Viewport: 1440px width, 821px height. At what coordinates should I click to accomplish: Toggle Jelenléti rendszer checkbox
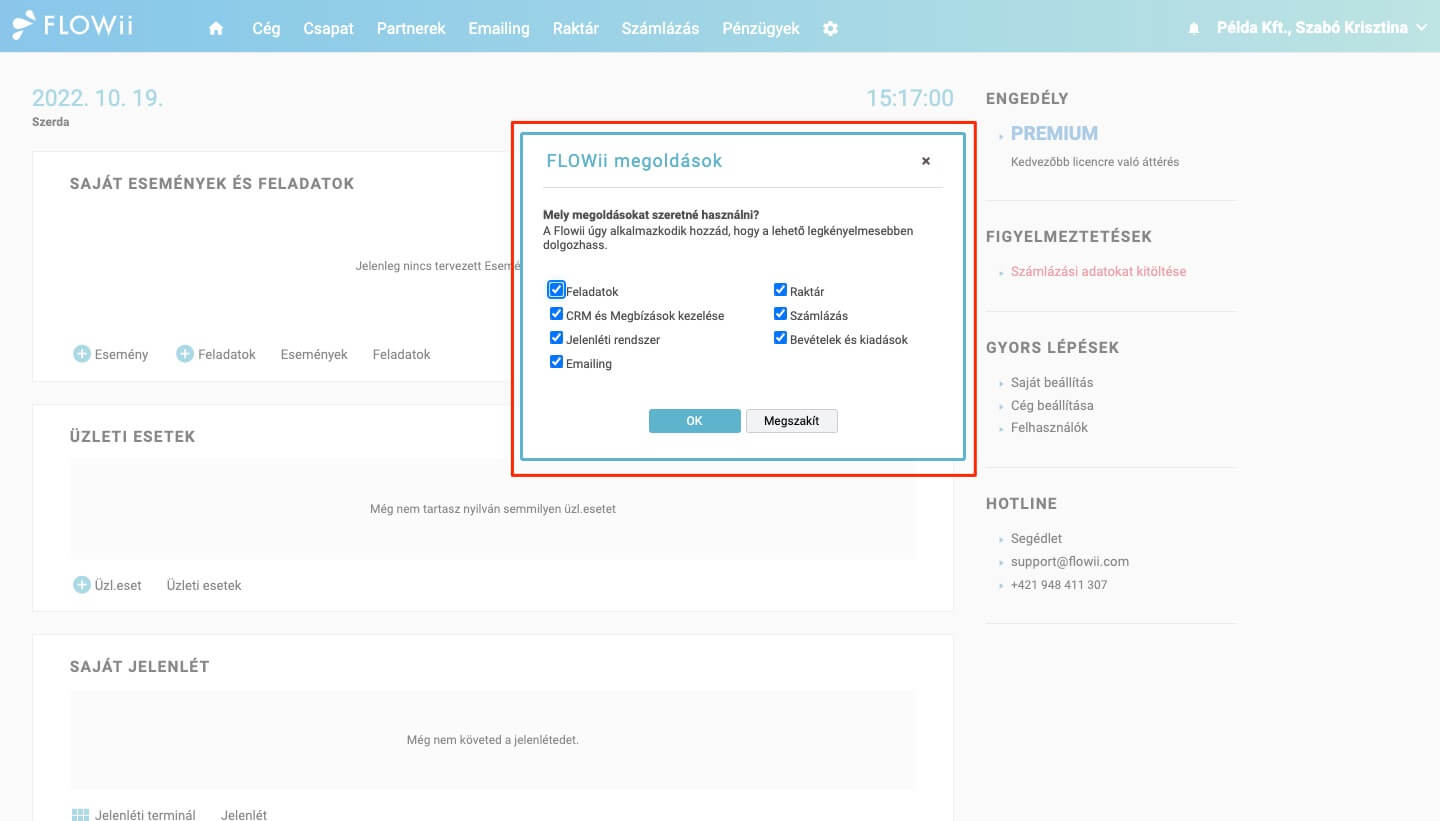pos(557,338)
